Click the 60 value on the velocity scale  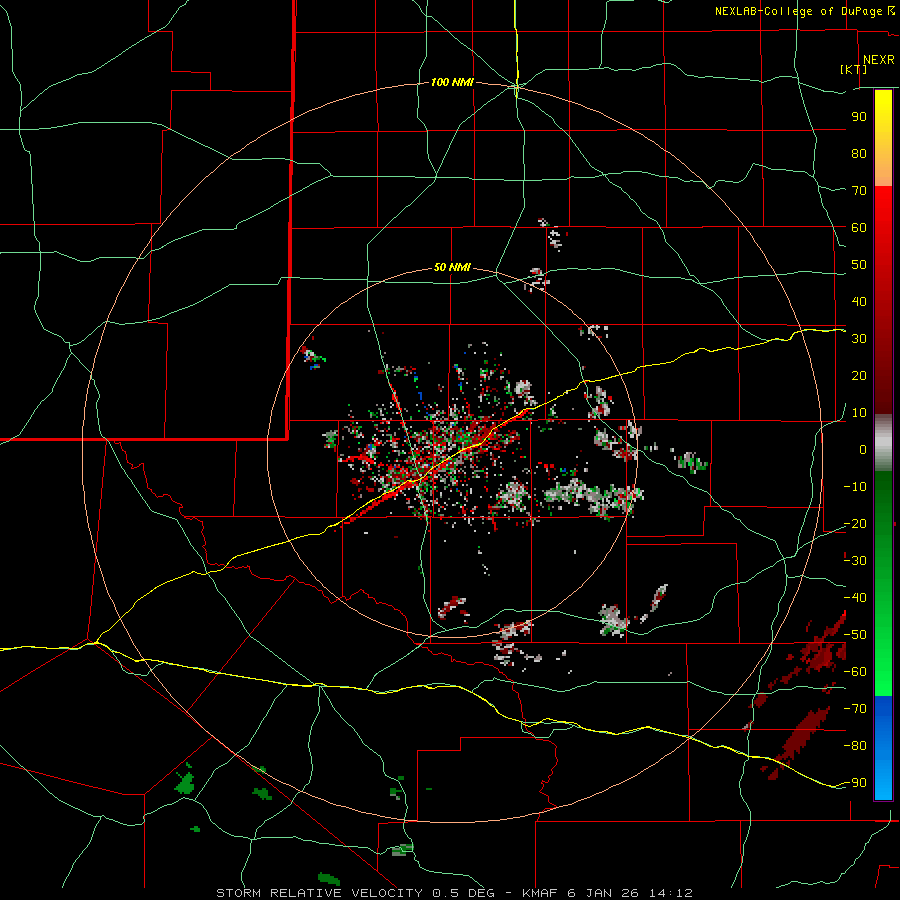[x=859, y=227]
